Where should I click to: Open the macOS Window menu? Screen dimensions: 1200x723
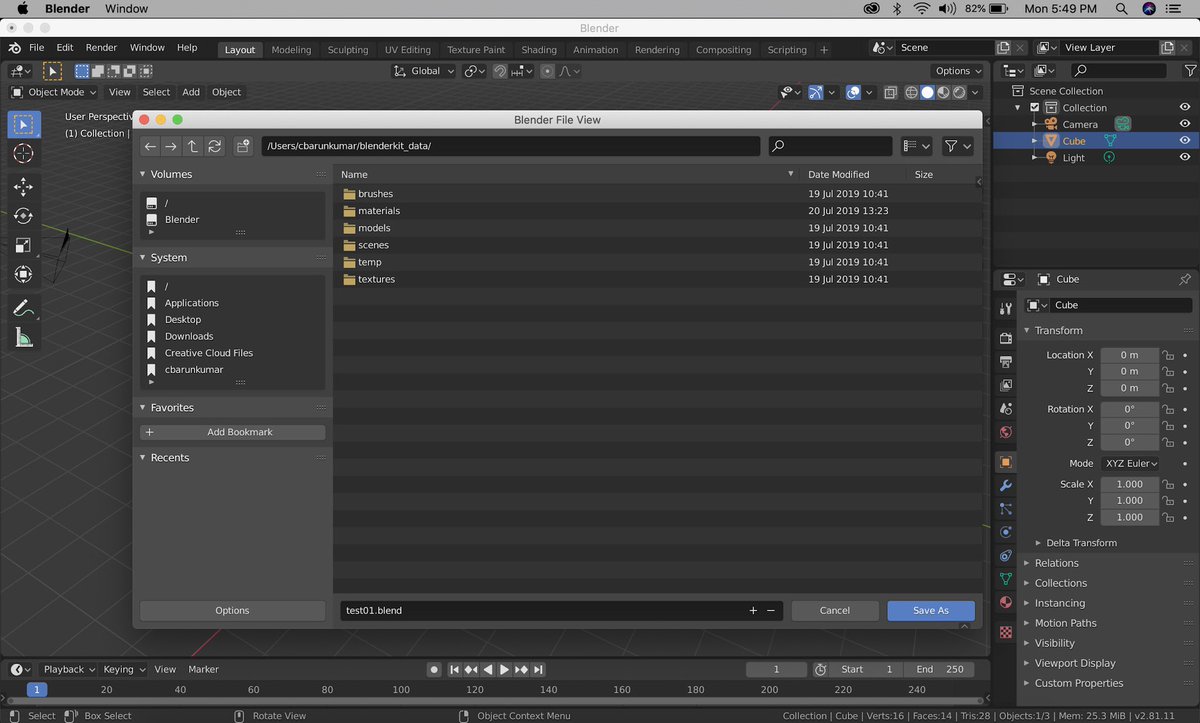(126, 9)
